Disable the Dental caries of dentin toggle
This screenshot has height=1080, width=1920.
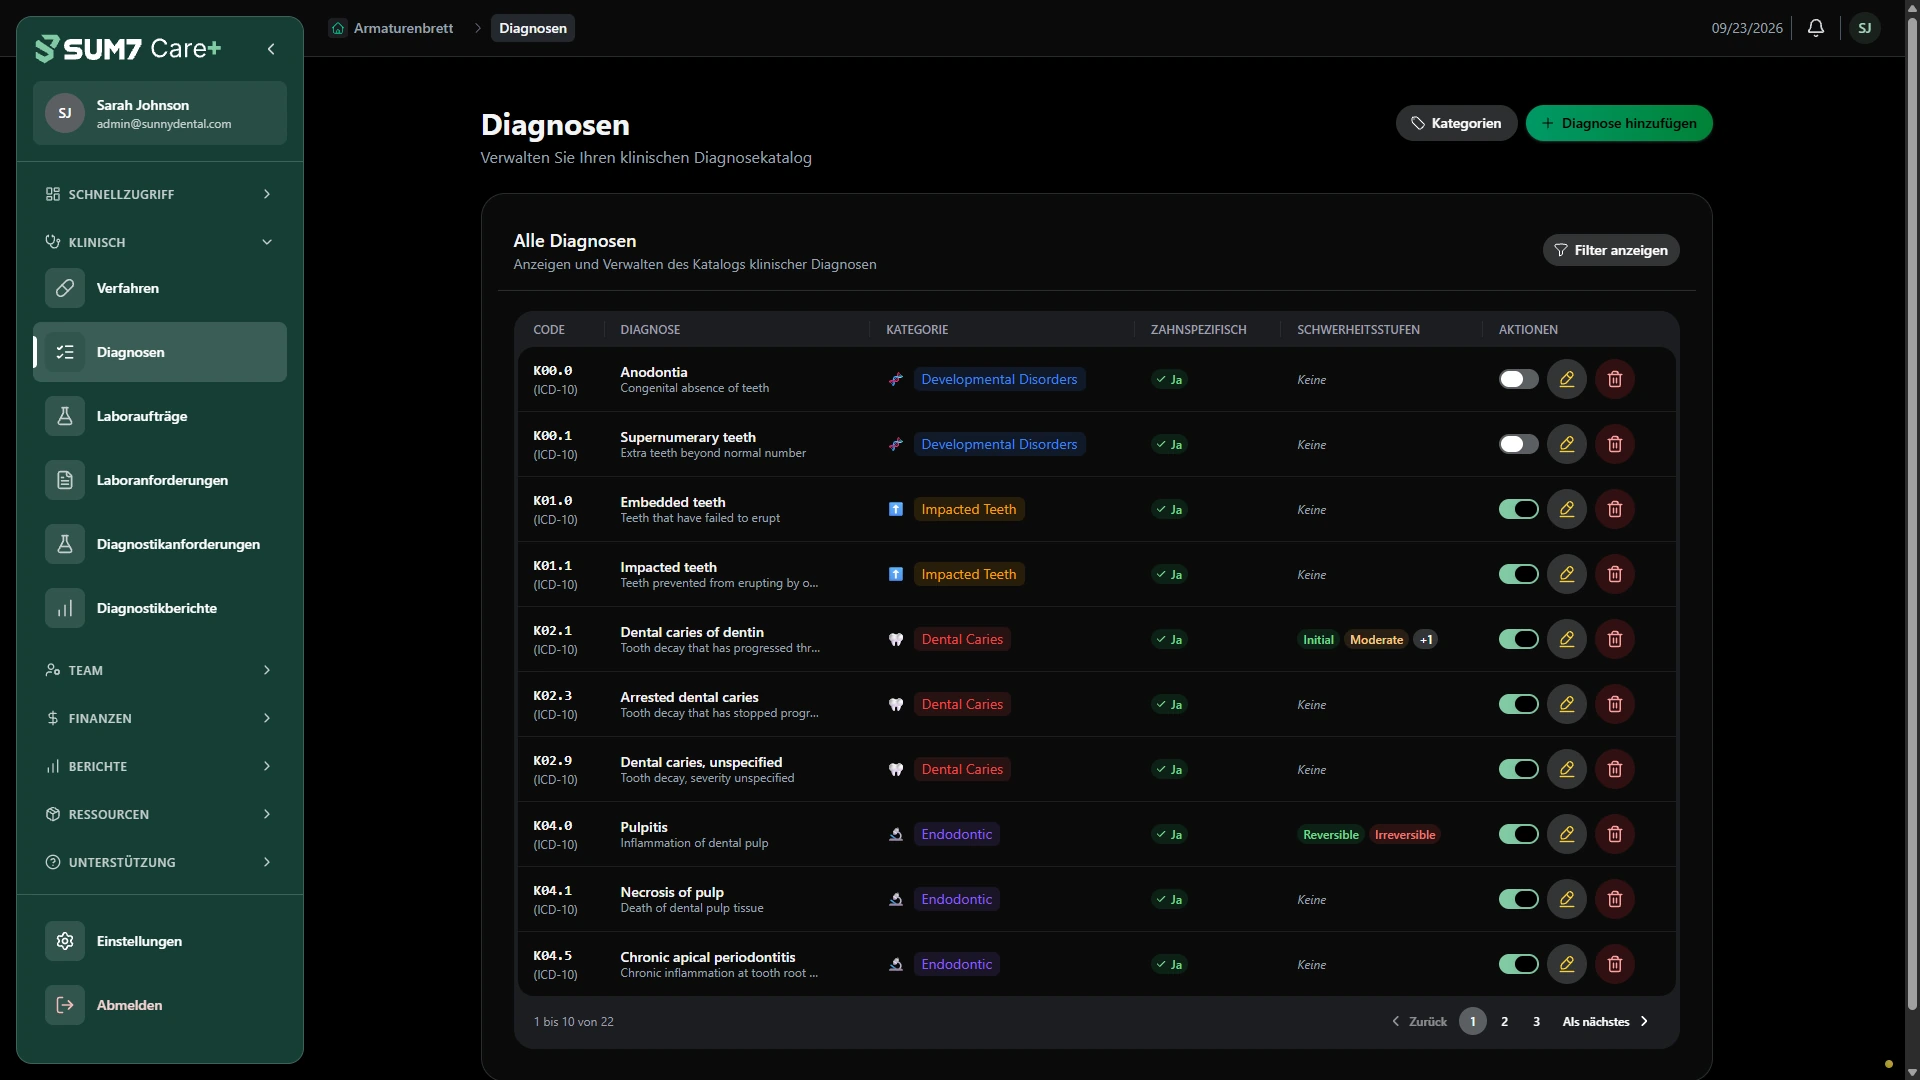click(x=1518, y=639)
